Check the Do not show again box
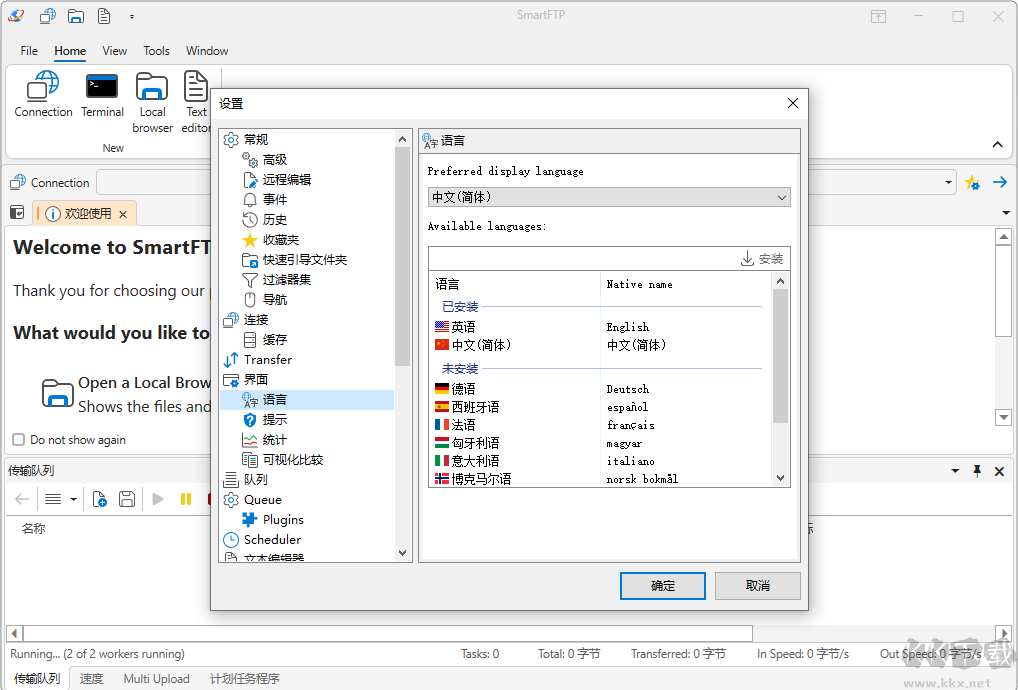Screen dimensions: 1018x690 tap(19, 439)
